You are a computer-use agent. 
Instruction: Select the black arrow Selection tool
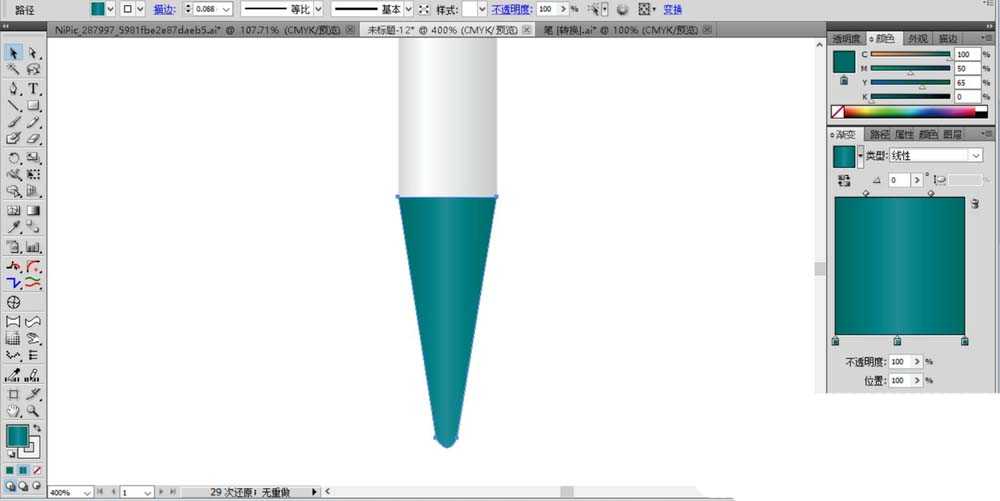[x=13, y=53]
